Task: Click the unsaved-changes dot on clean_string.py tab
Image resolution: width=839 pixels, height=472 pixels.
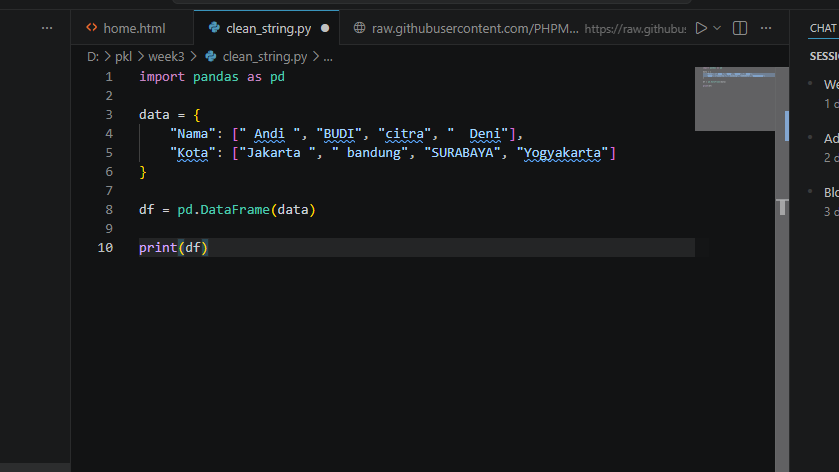Action: pyautogui.click(x=325, y=28)
